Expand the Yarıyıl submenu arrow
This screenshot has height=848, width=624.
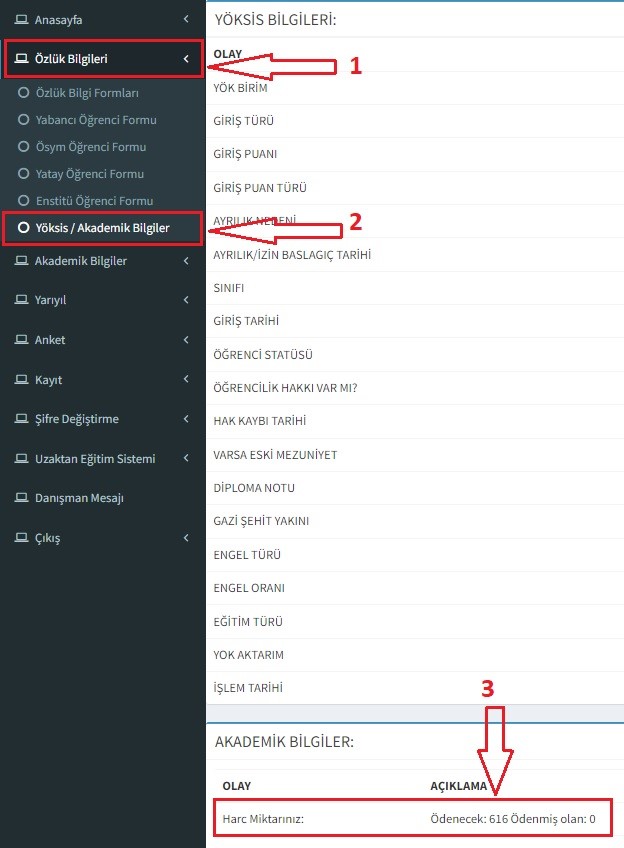186,300
